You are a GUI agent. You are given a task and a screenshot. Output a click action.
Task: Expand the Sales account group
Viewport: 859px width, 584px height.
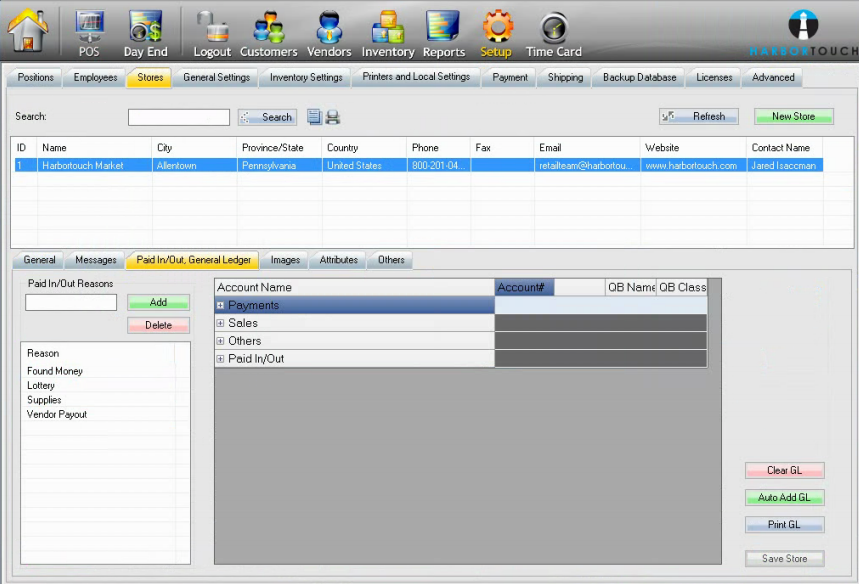pyautogui.click(x=220, y=324)
